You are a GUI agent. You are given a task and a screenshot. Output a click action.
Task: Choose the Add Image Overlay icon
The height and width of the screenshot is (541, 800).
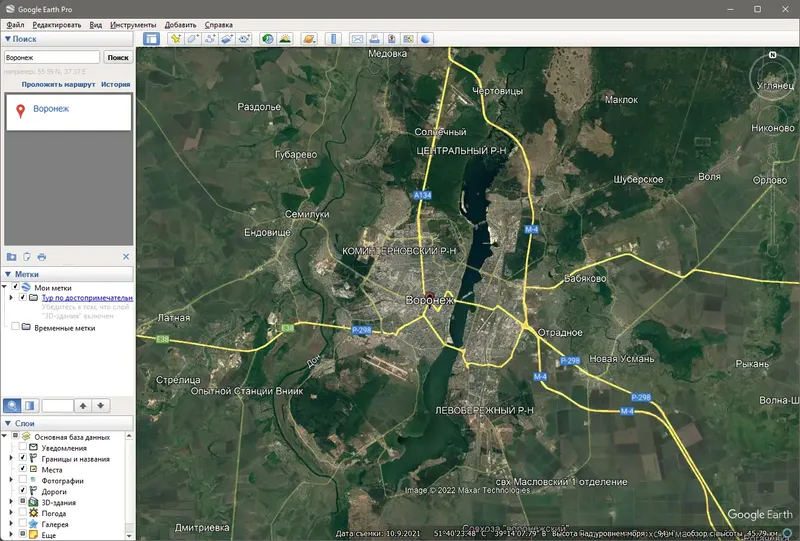(227, 39)
